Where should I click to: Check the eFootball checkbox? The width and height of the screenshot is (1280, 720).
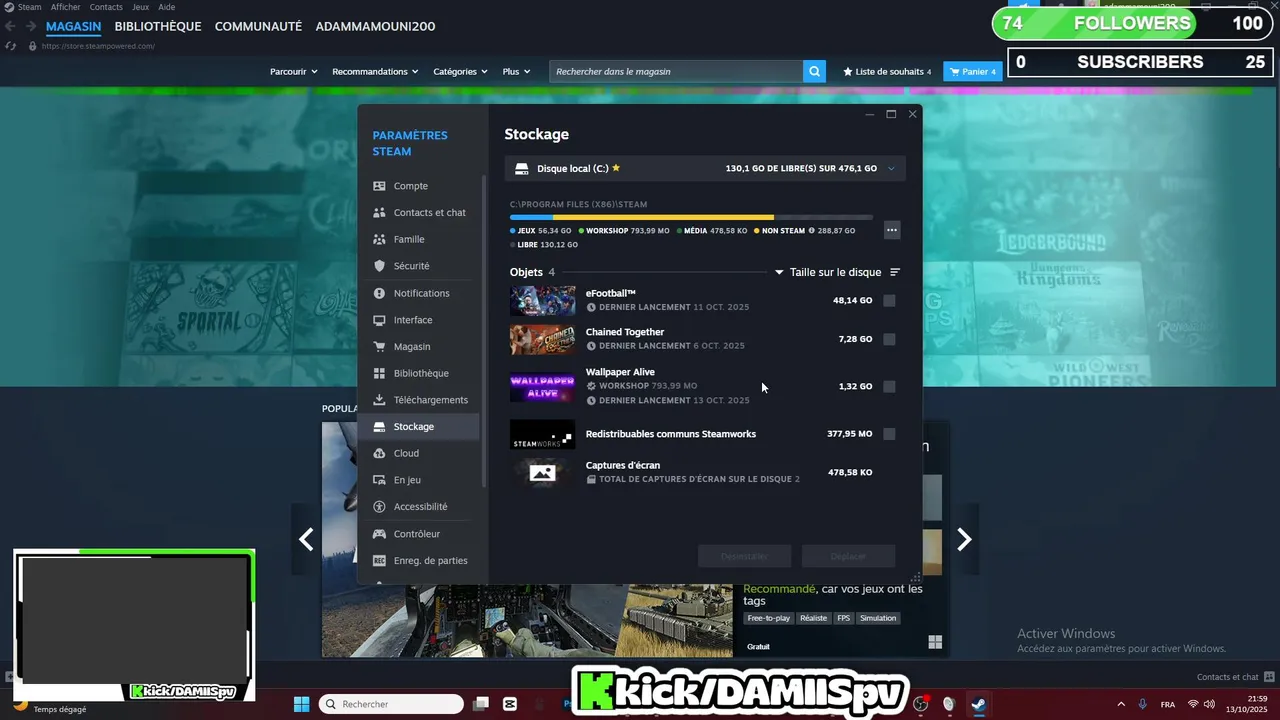(x=890, y=300)
